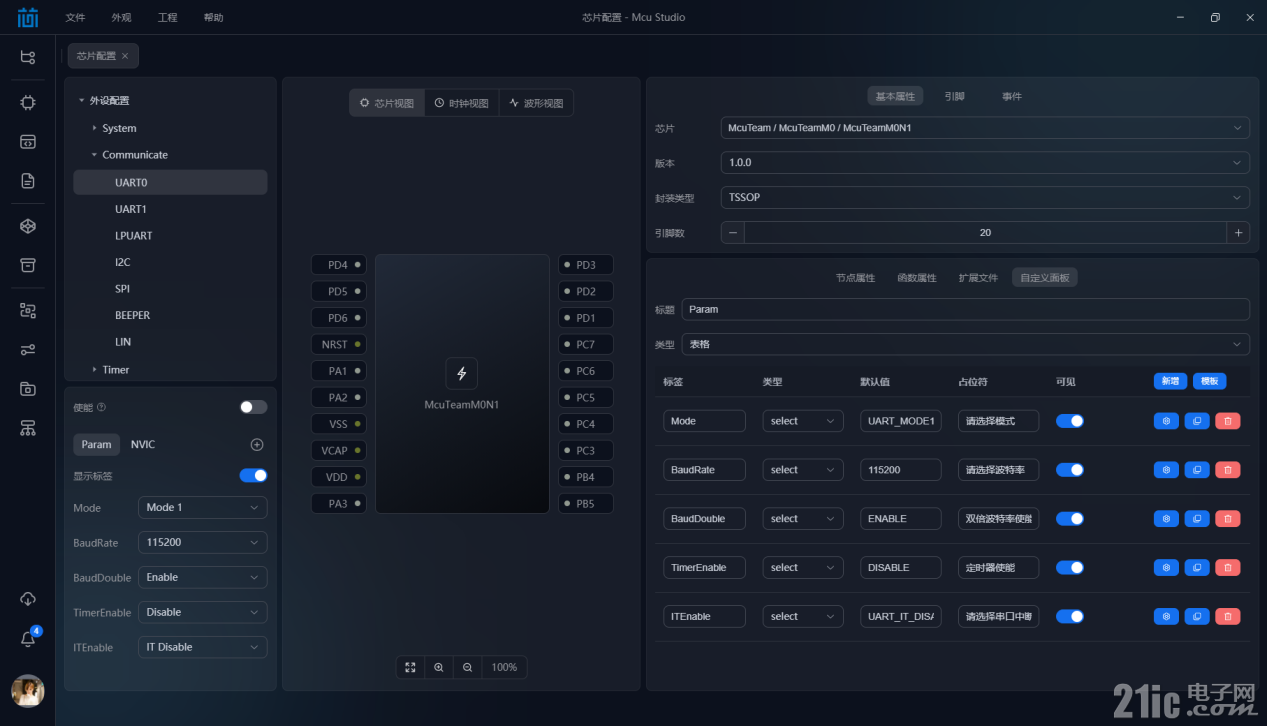
Task: Click the 3D cube package icon in sidebar
Action: point(28,226)
